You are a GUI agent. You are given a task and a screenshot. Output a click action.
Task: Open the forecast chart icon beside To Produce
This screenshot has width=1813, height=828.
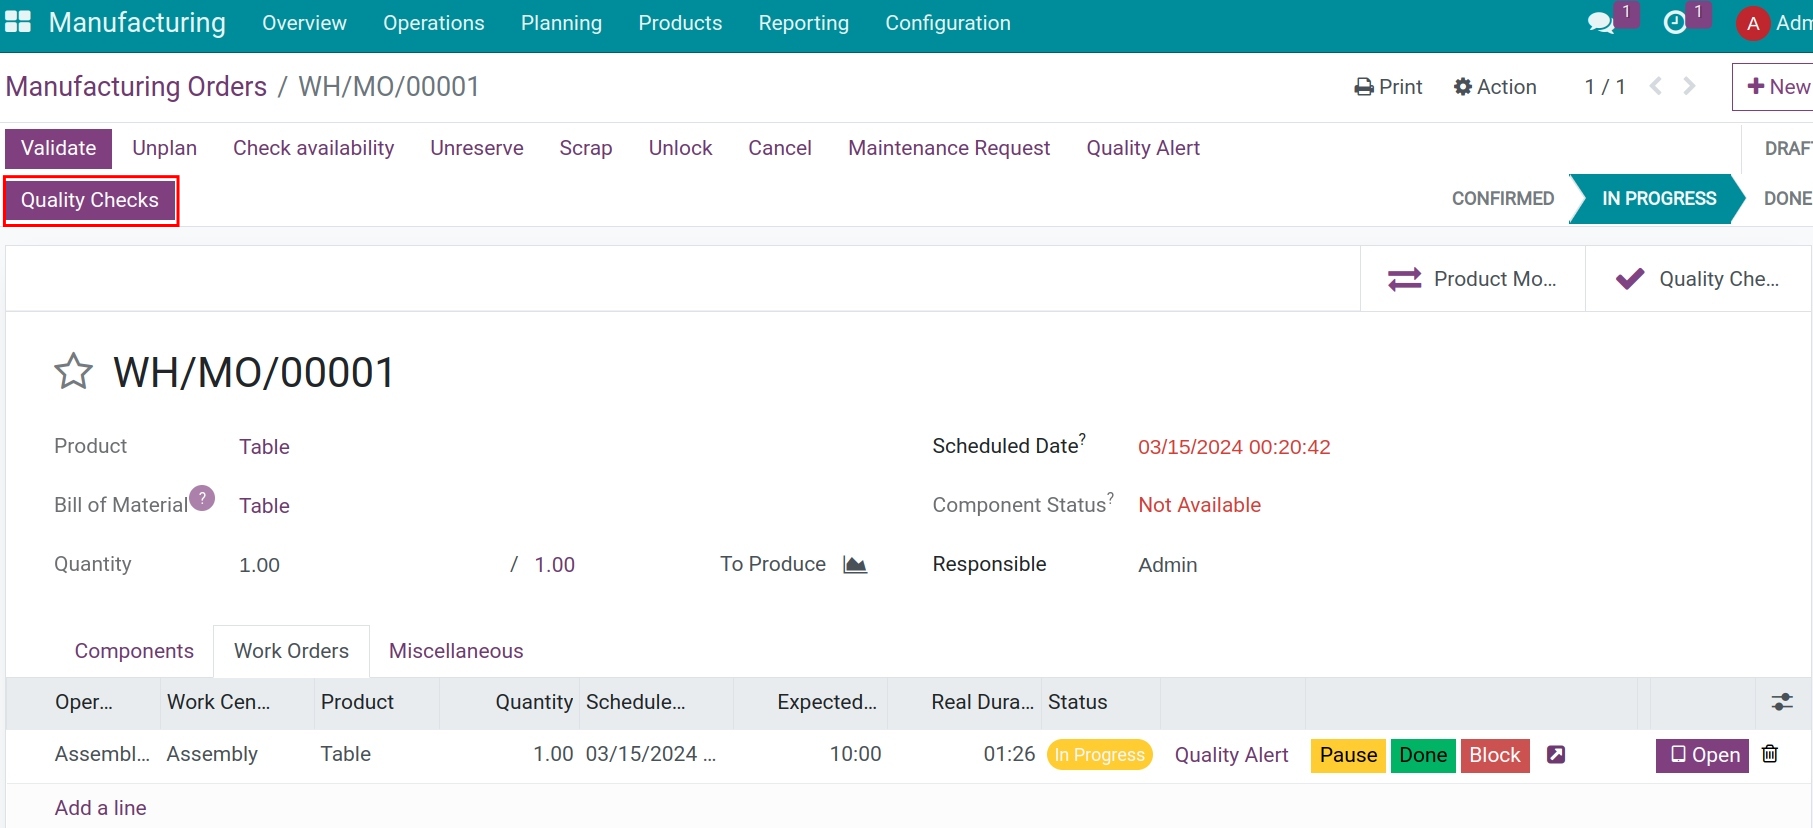tap(855, 565)
